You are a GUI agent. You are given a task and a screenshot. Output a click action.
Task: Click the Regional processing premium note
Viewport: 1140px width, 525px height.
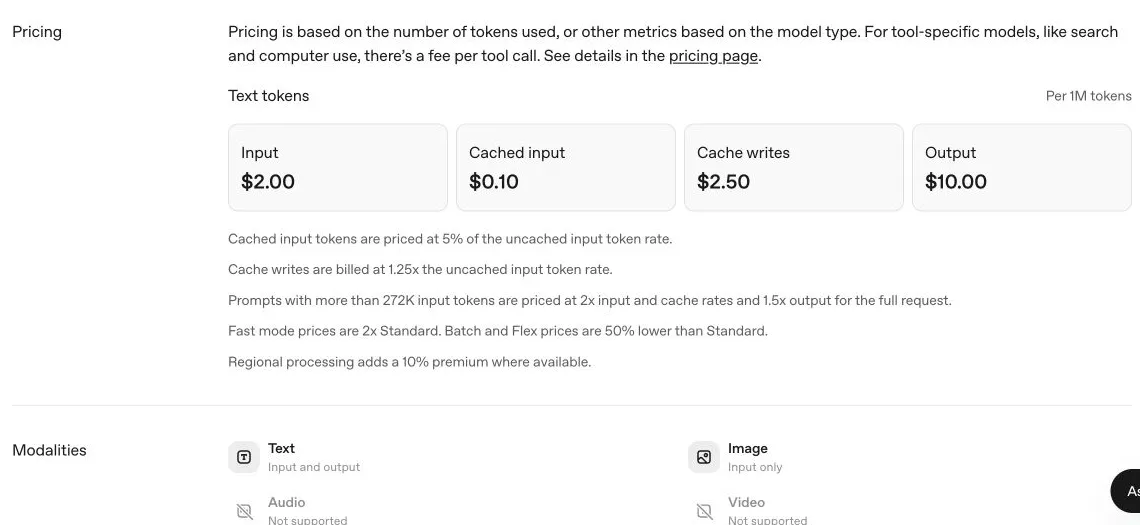coord(409,362)
